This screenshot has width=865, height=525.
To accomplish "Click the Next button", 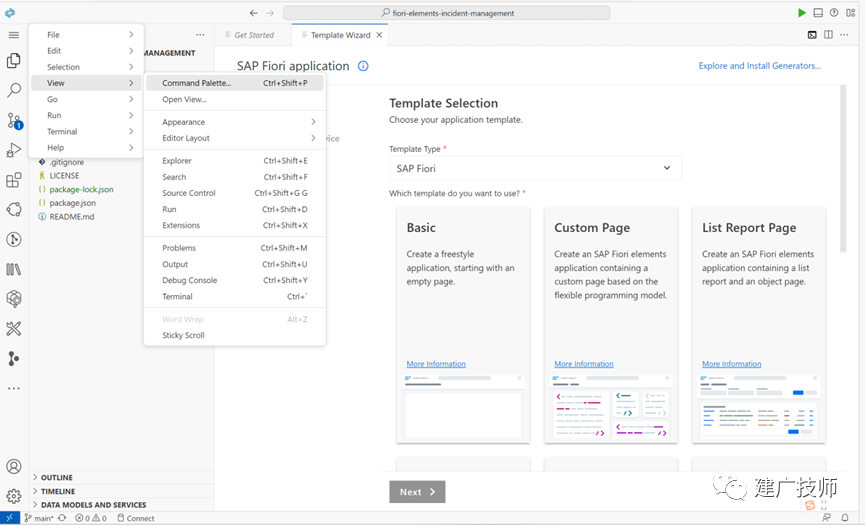I will 417,492.
